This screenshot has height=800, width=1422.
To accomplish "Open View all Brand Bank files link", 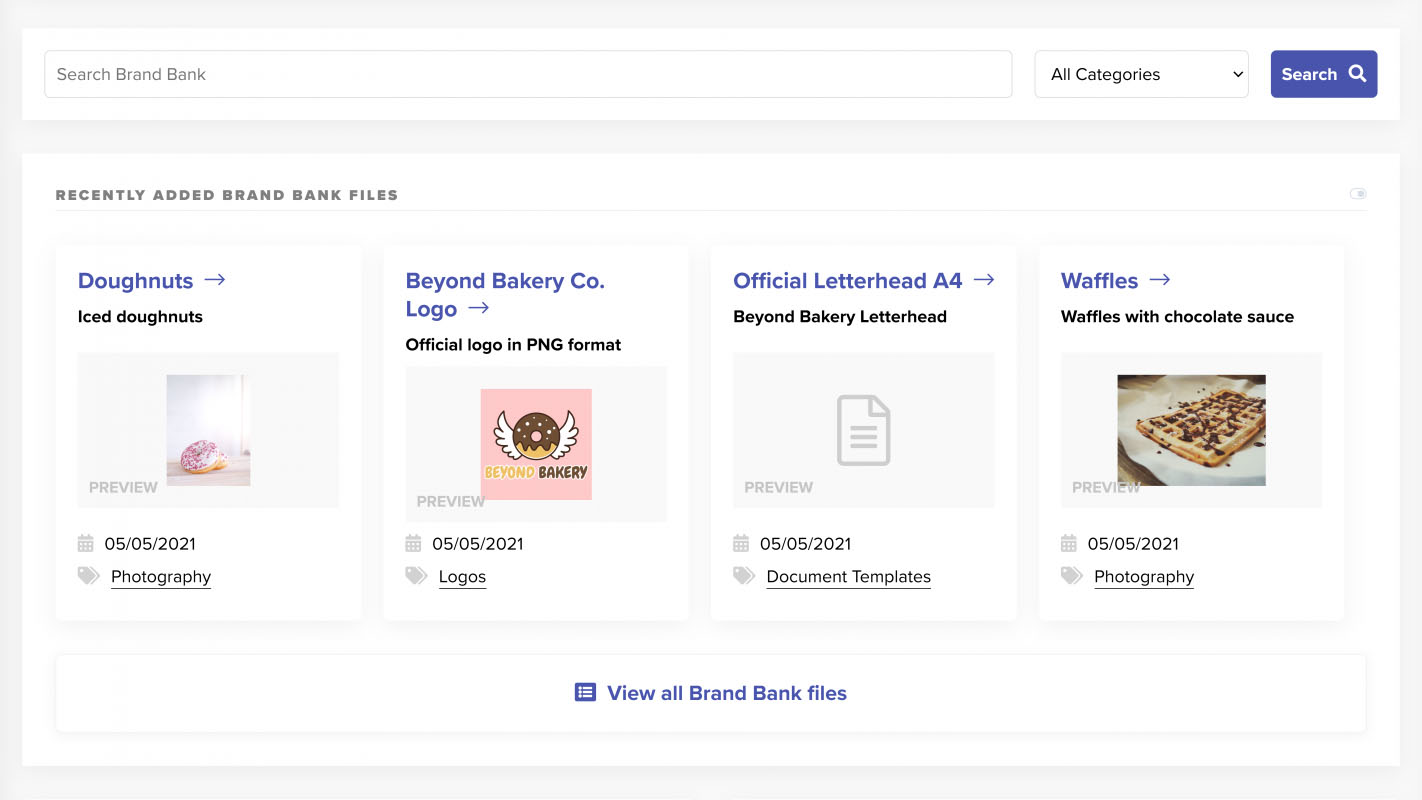I will (x=726, y=693).
